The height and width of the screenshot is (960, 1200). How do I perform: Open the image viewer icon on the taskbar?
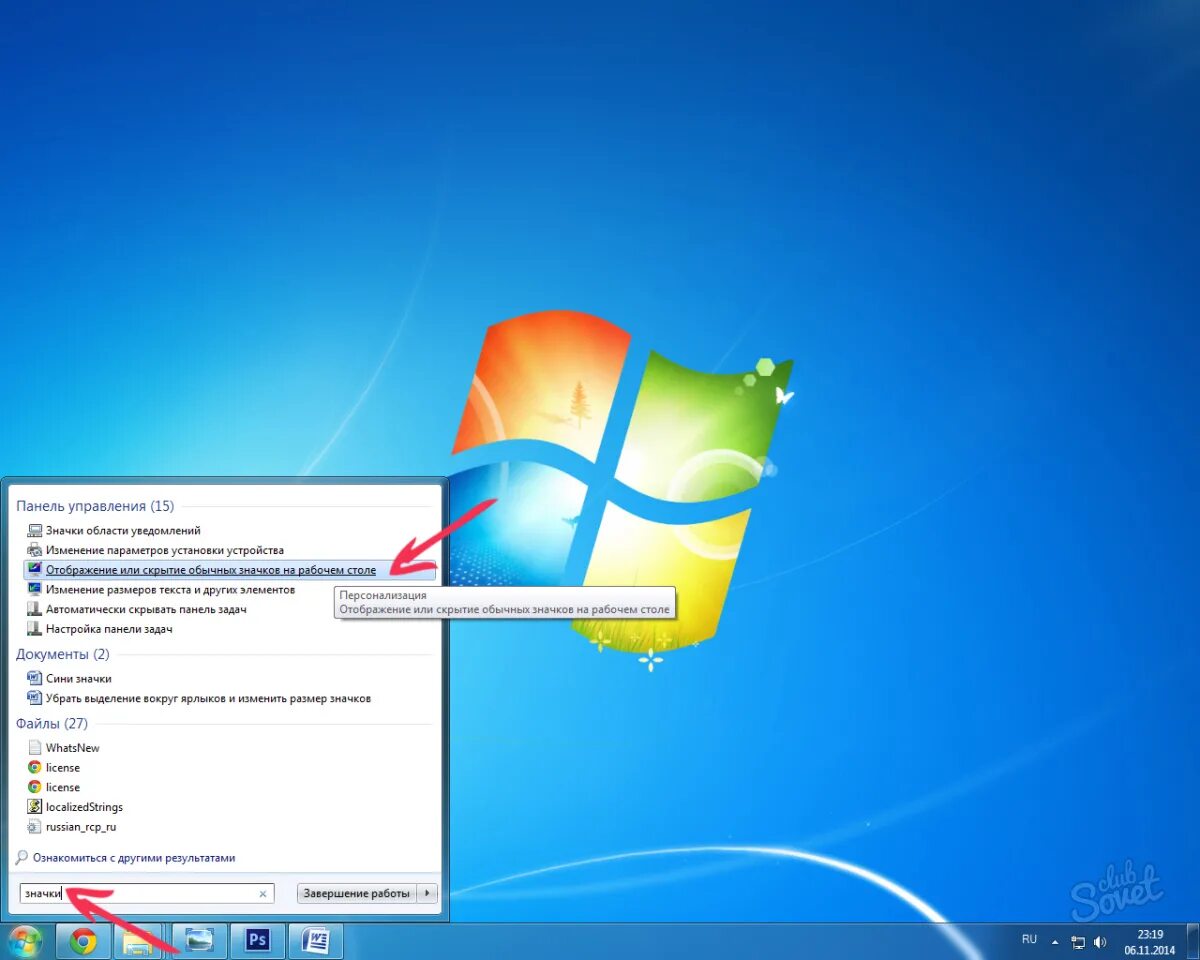[198, 940]
